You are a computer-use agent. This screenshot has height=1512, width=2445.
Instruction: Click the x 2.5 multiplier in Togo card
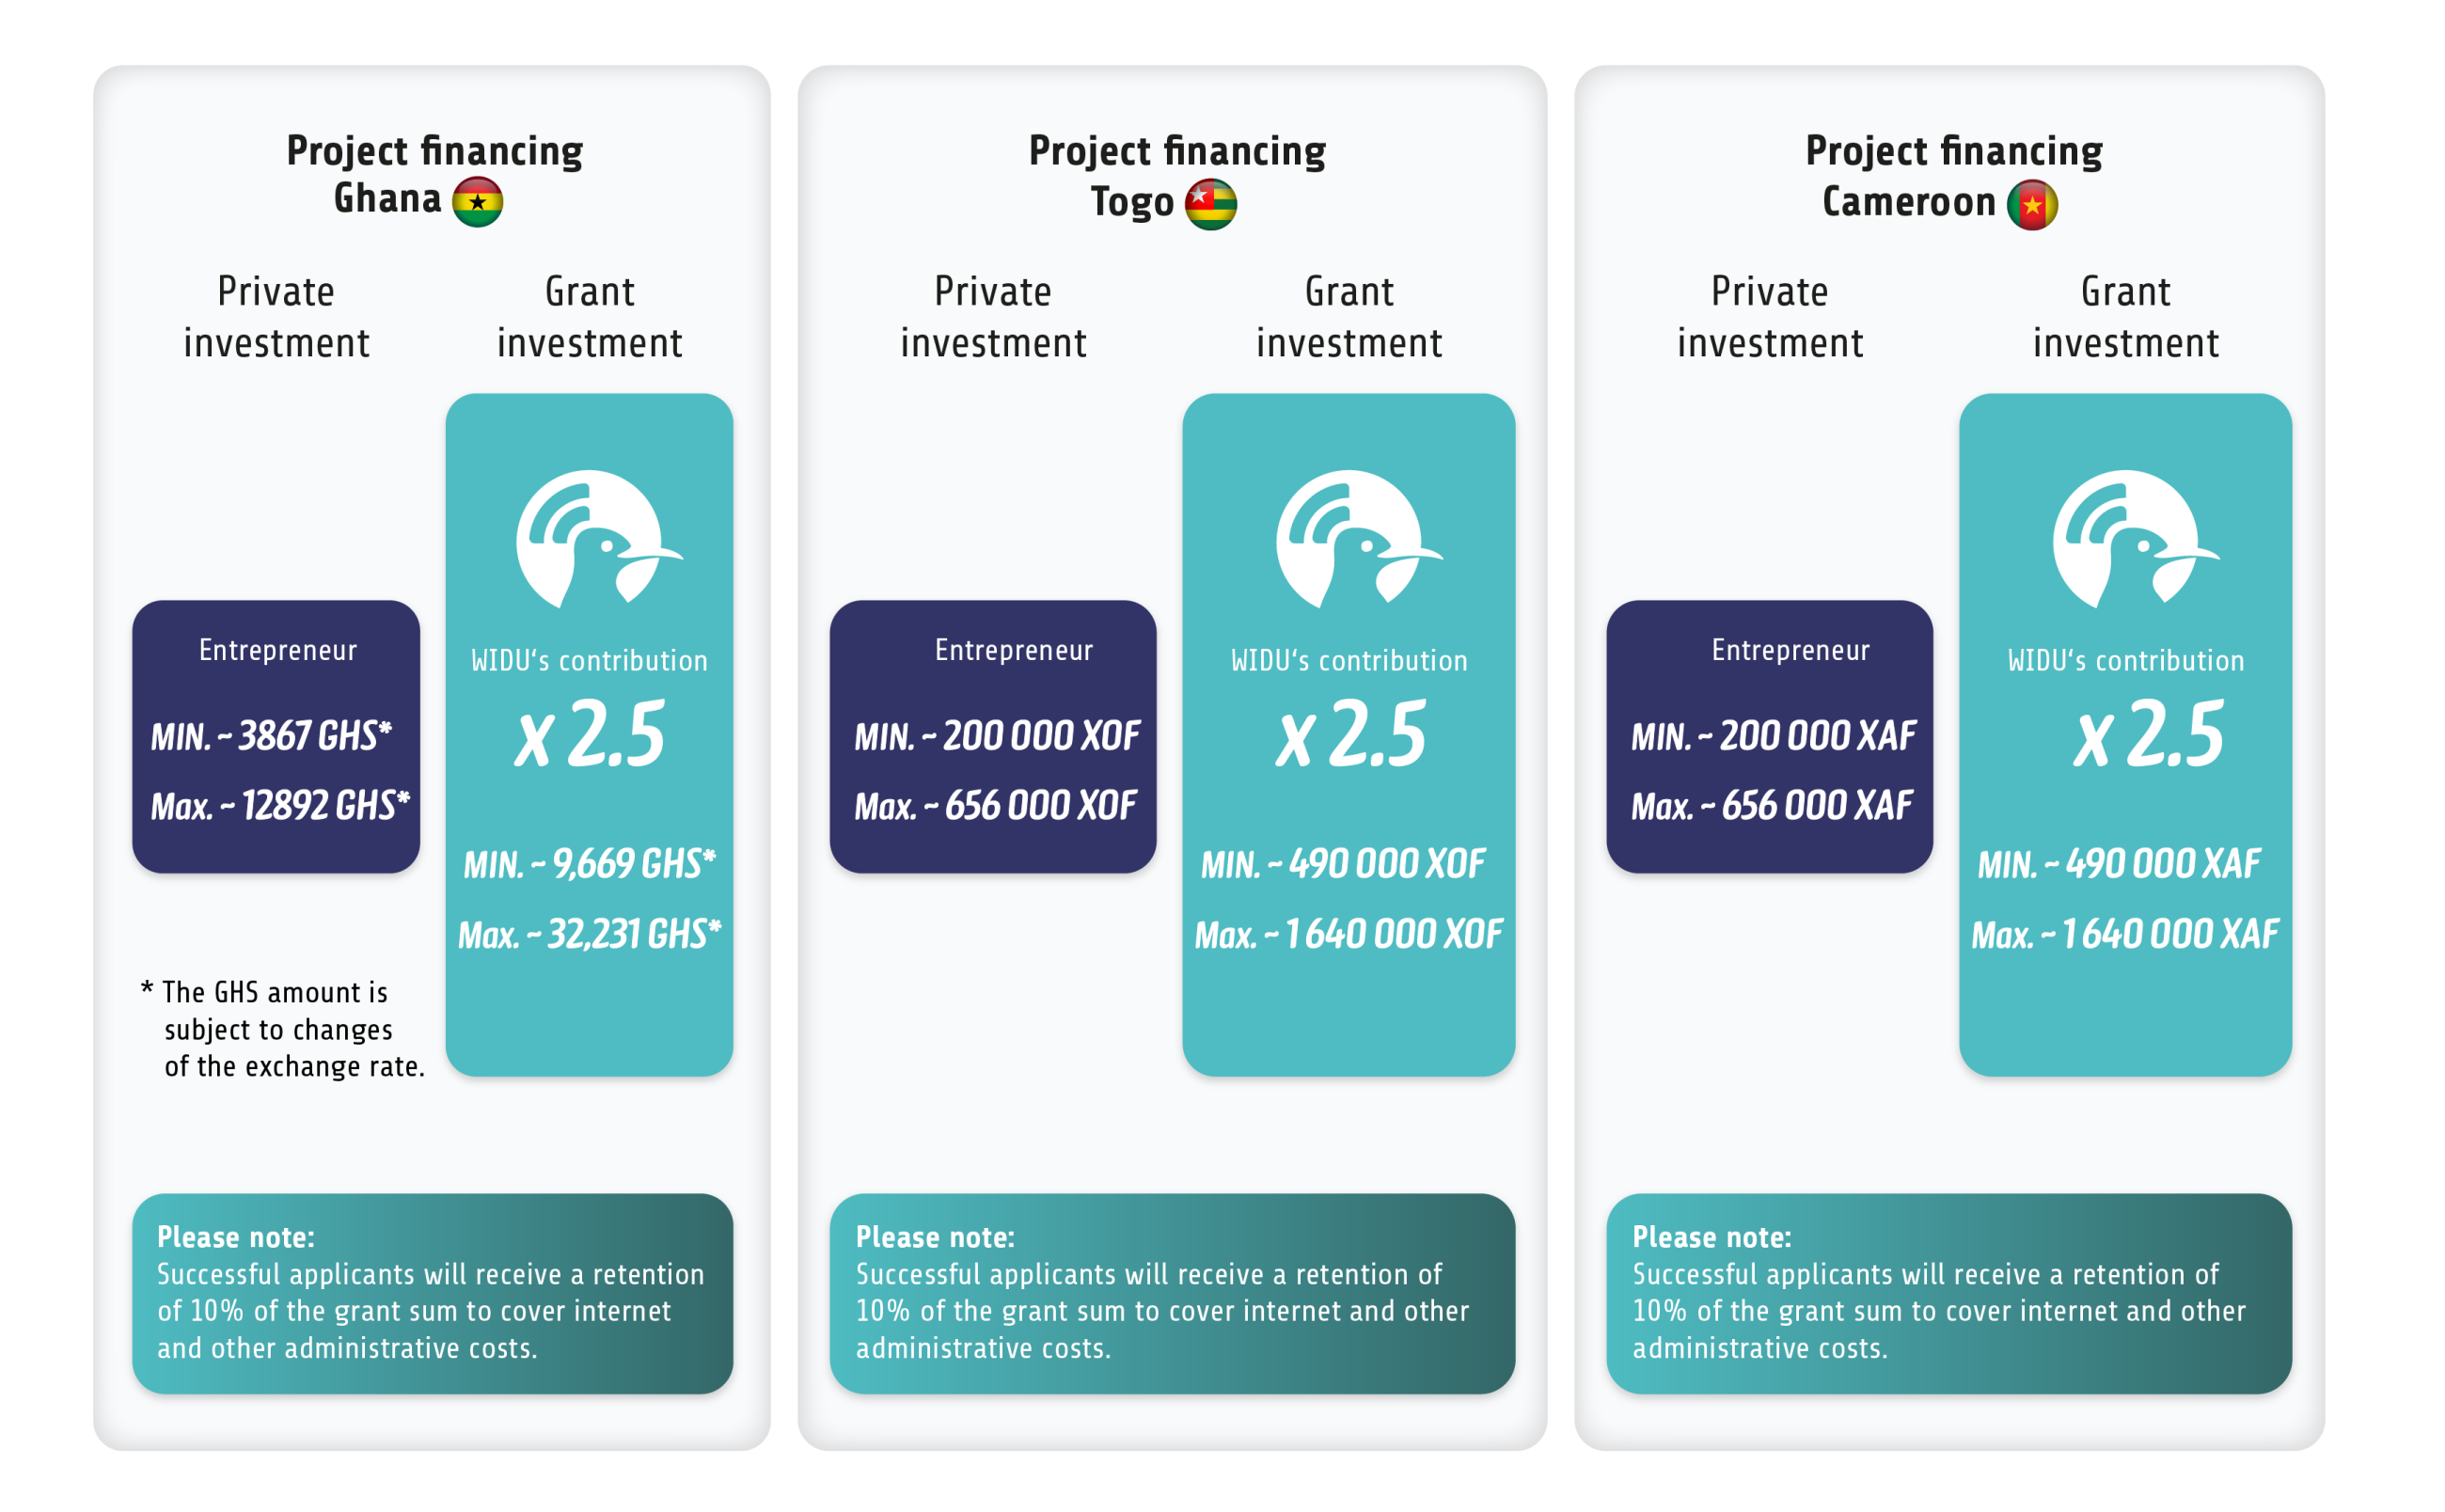[1350, 735]
